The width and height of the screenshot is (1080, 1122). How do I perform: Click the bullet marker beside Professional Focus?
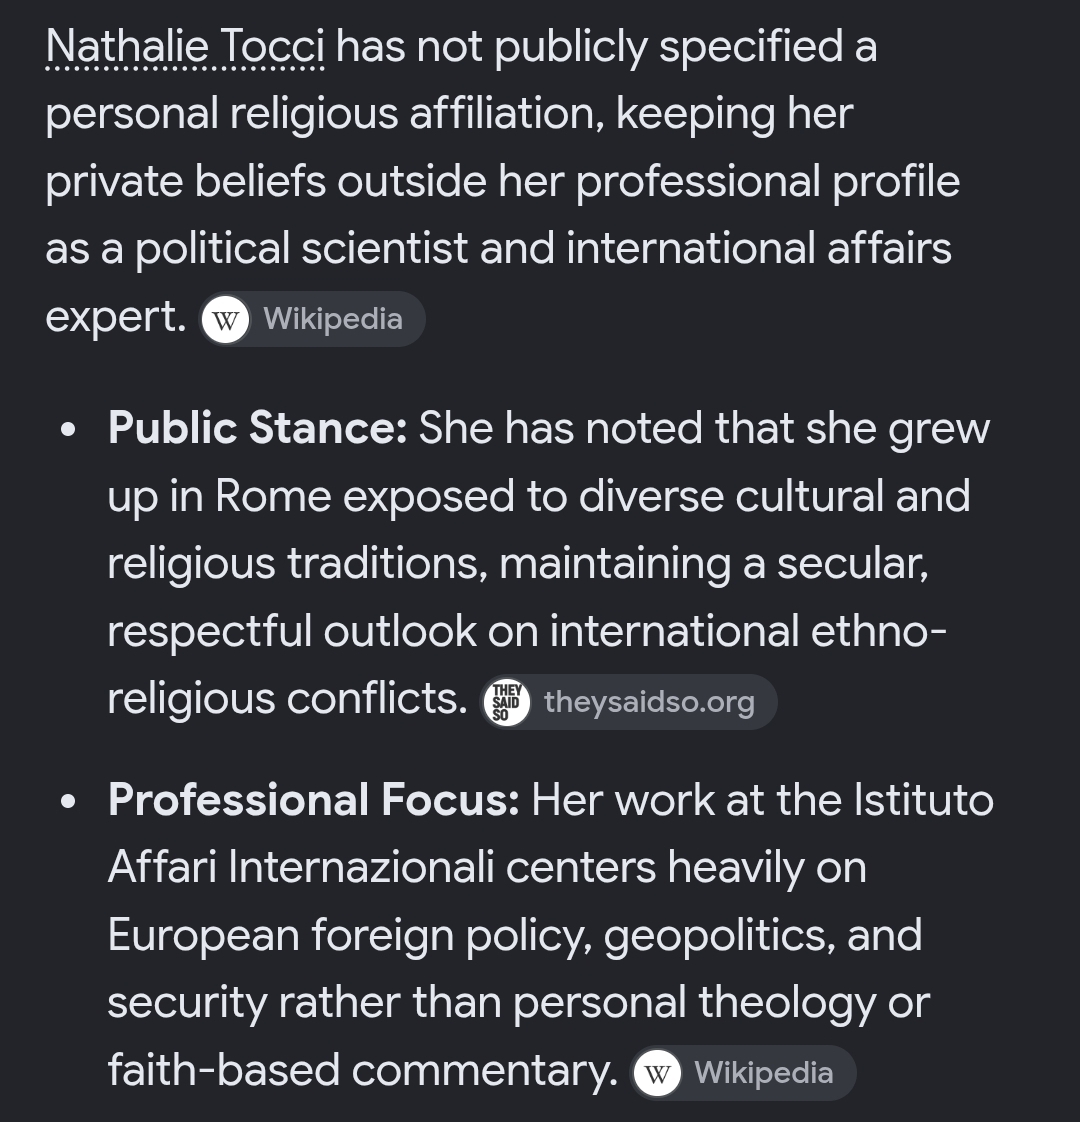pyautogui.click(x=68, y=801)
